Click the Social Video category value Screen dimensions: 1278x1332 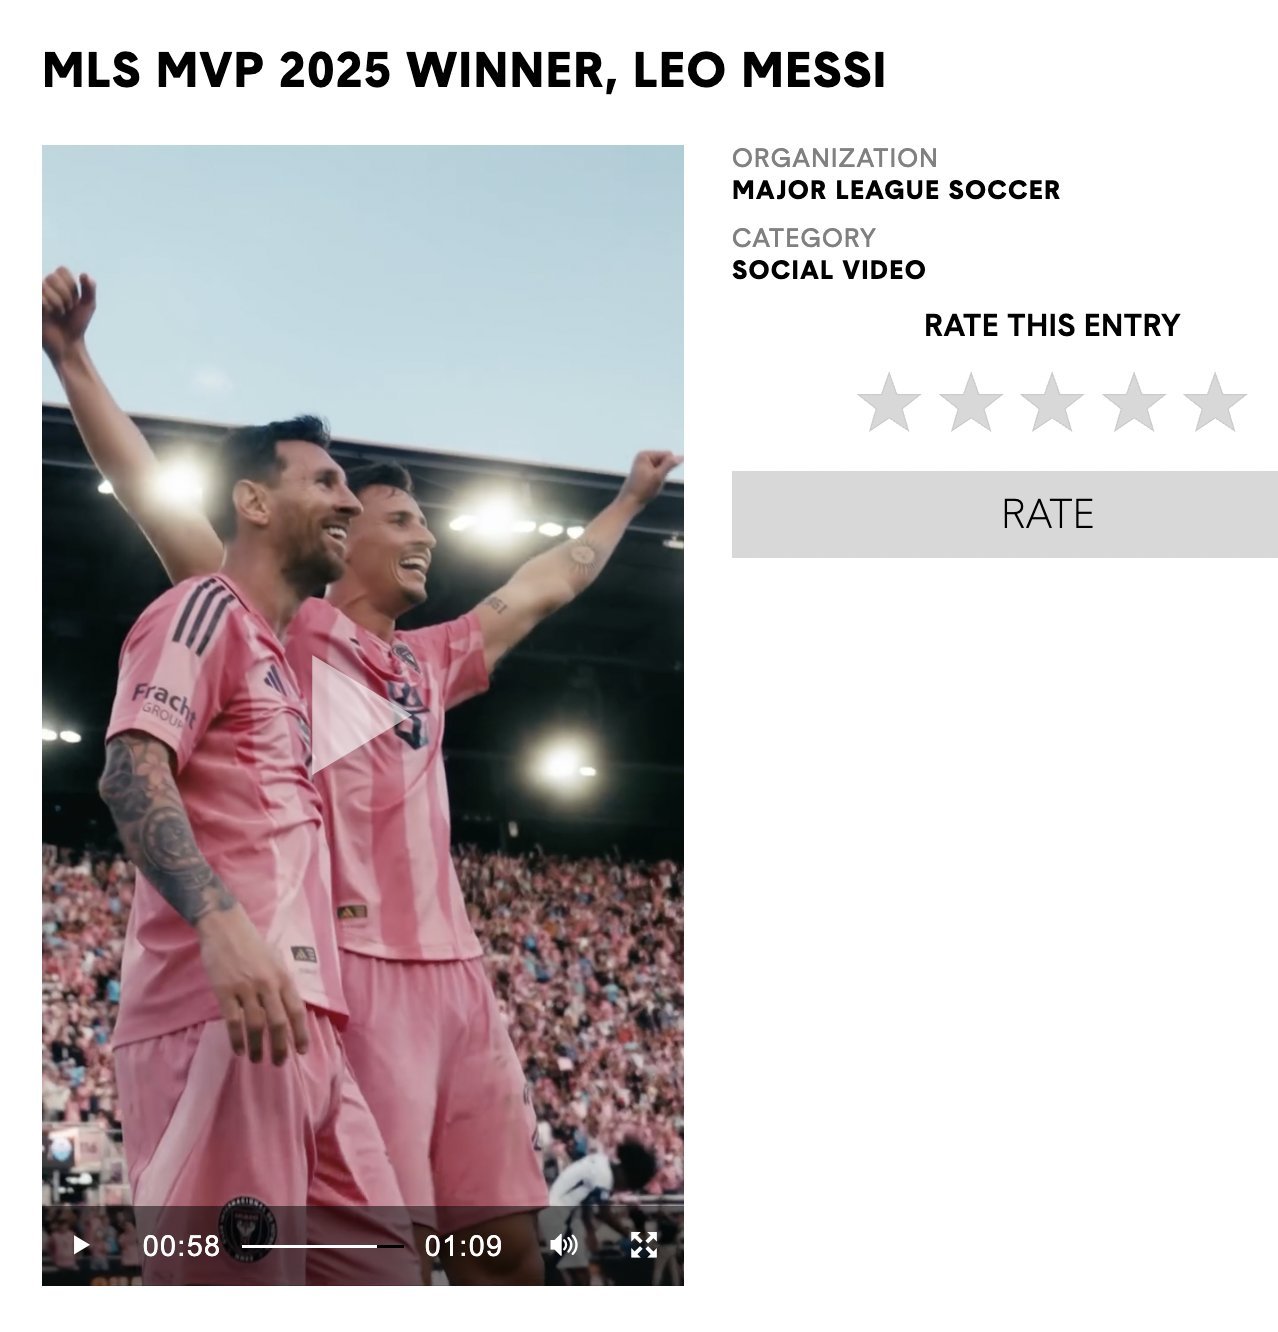(829, 270)
